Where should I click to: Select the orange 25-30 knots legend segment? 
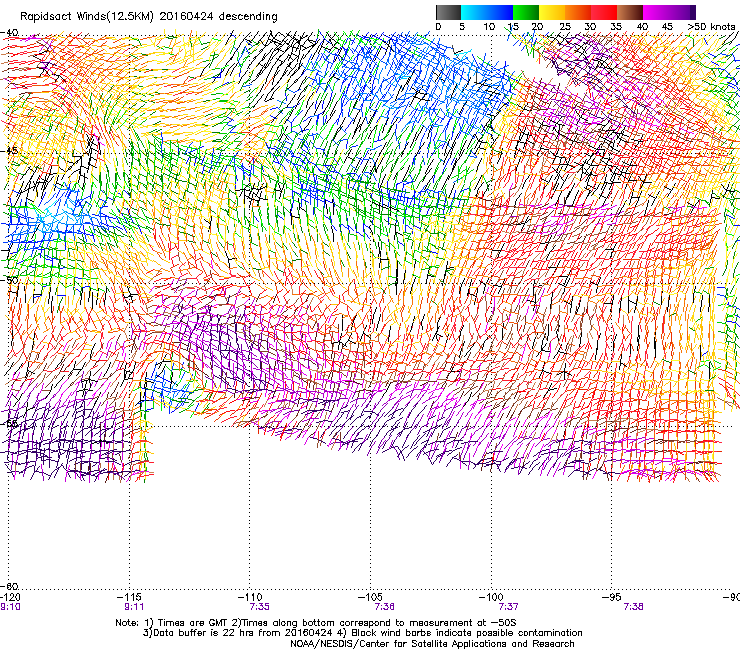(578, 12)
